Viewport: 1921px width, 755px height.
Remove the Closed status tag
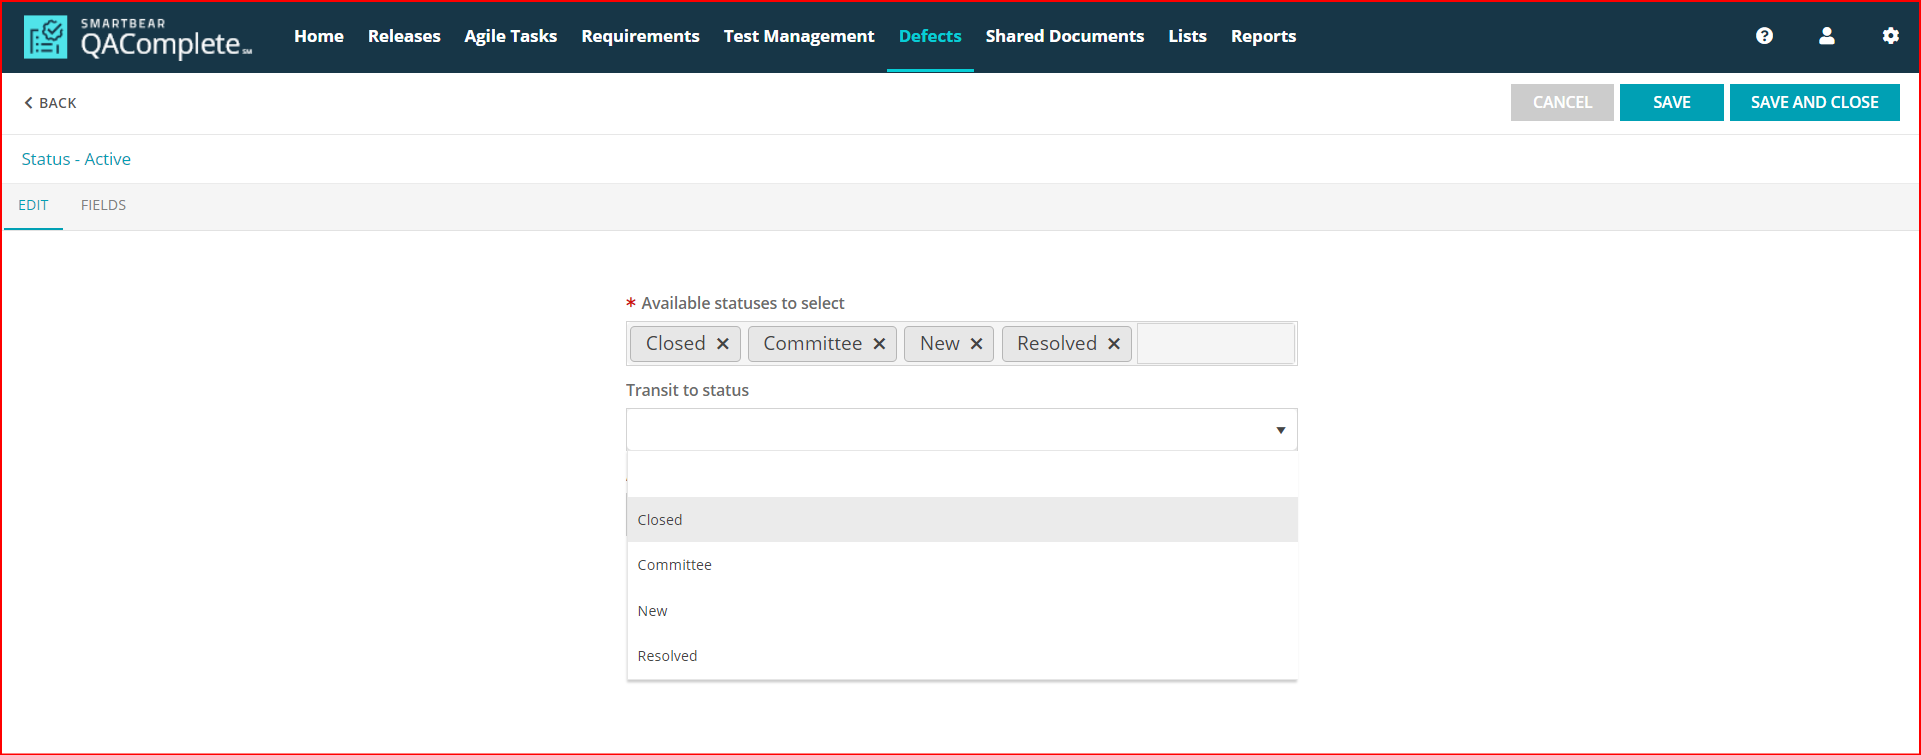point(723,344)
